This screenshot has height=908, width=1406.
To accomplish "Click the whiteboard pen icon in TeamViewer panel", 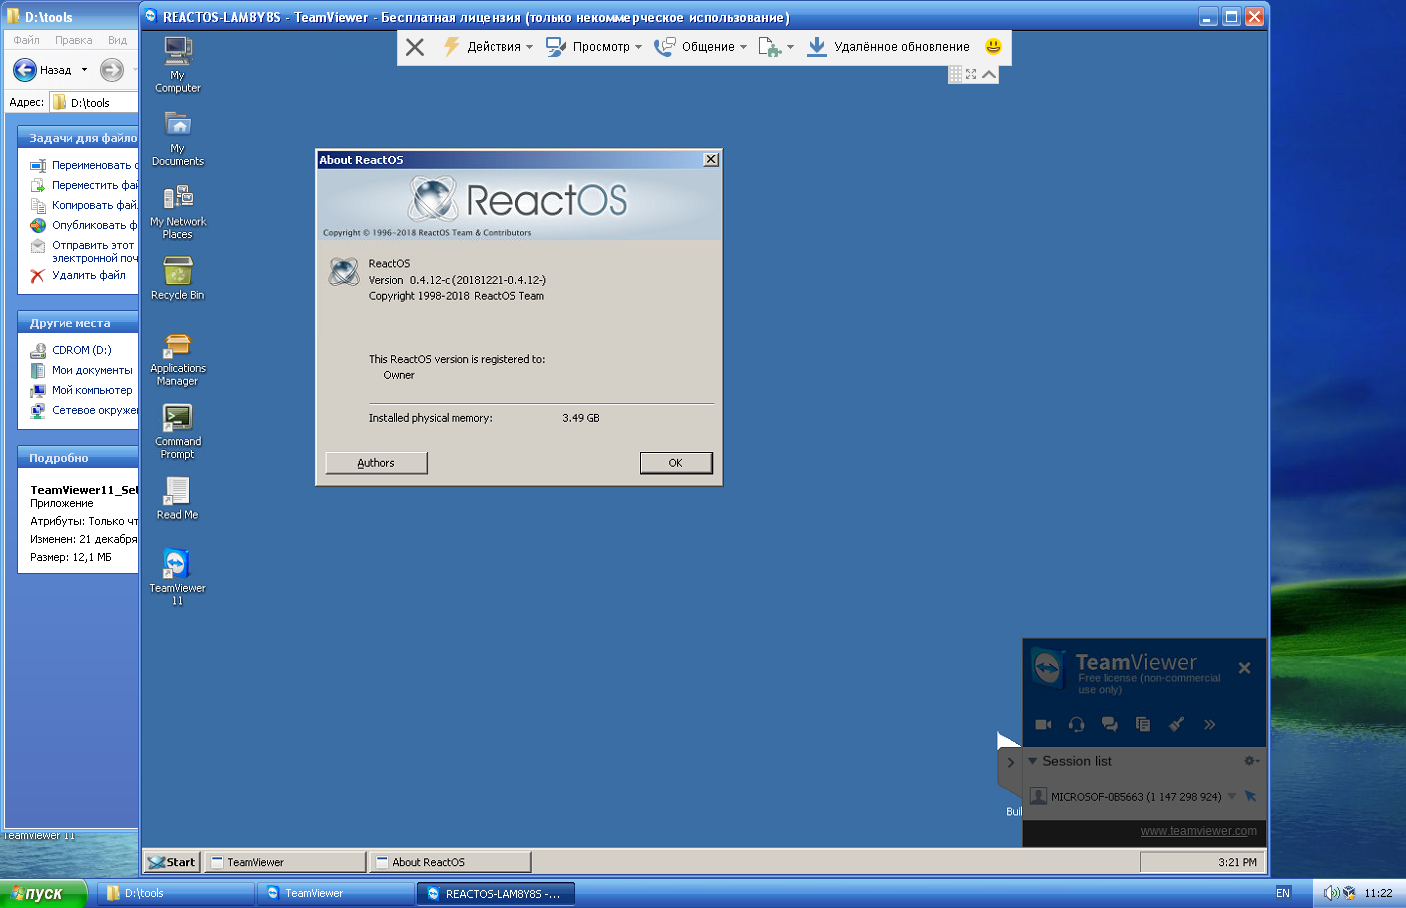I will 1176,724.
